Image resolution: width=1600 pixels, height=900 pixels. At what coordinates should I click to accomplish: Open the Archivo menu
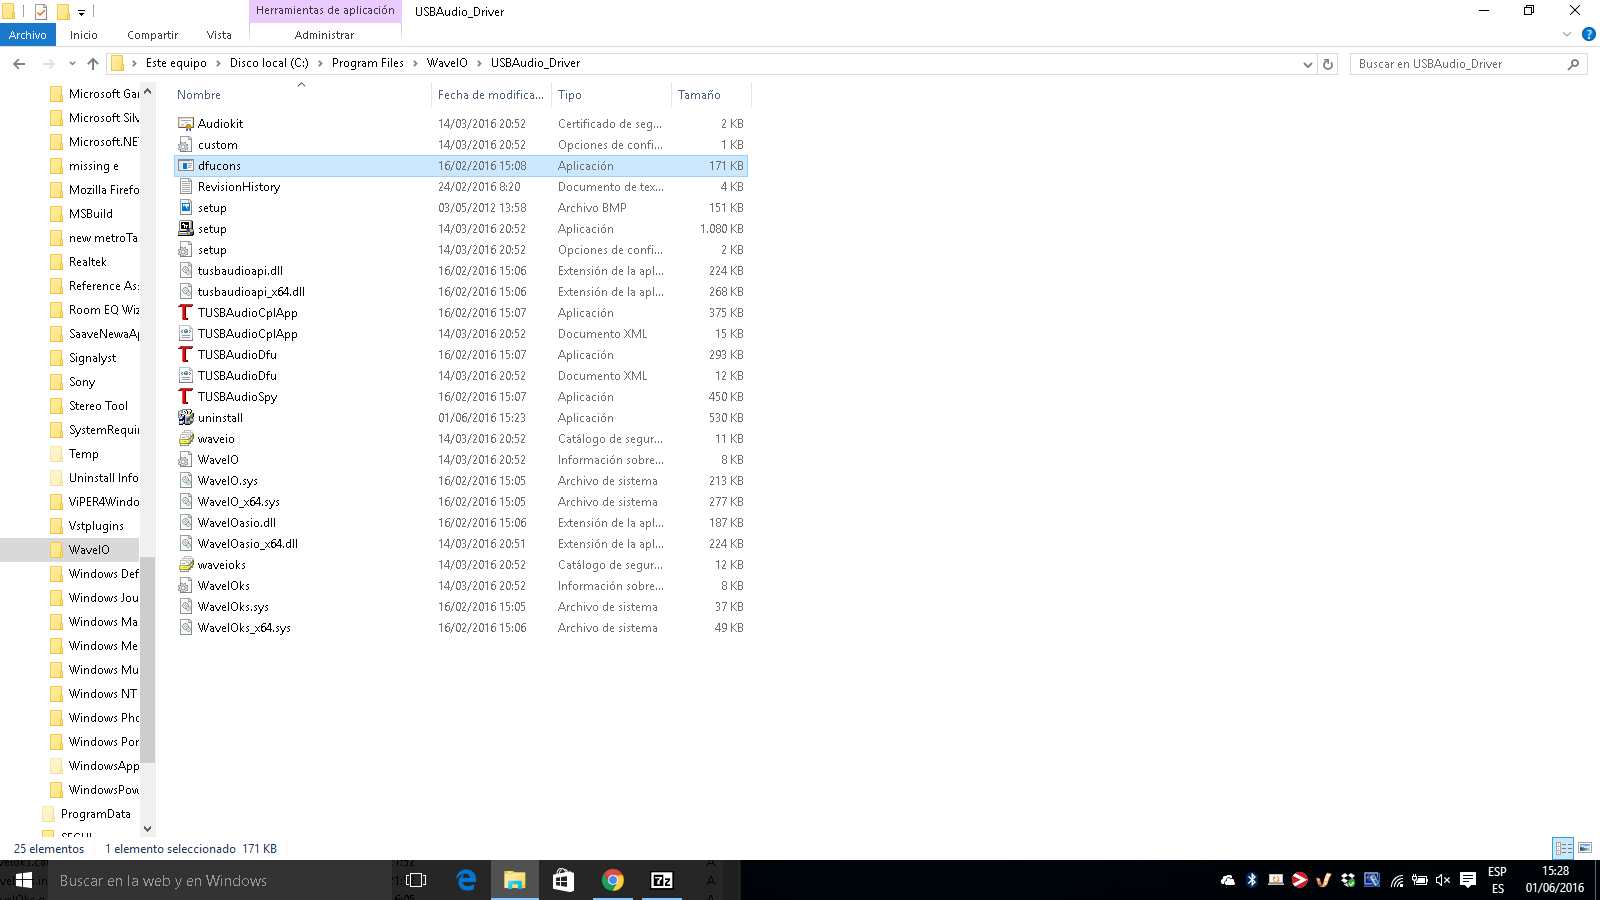click(x=28, y=35)
